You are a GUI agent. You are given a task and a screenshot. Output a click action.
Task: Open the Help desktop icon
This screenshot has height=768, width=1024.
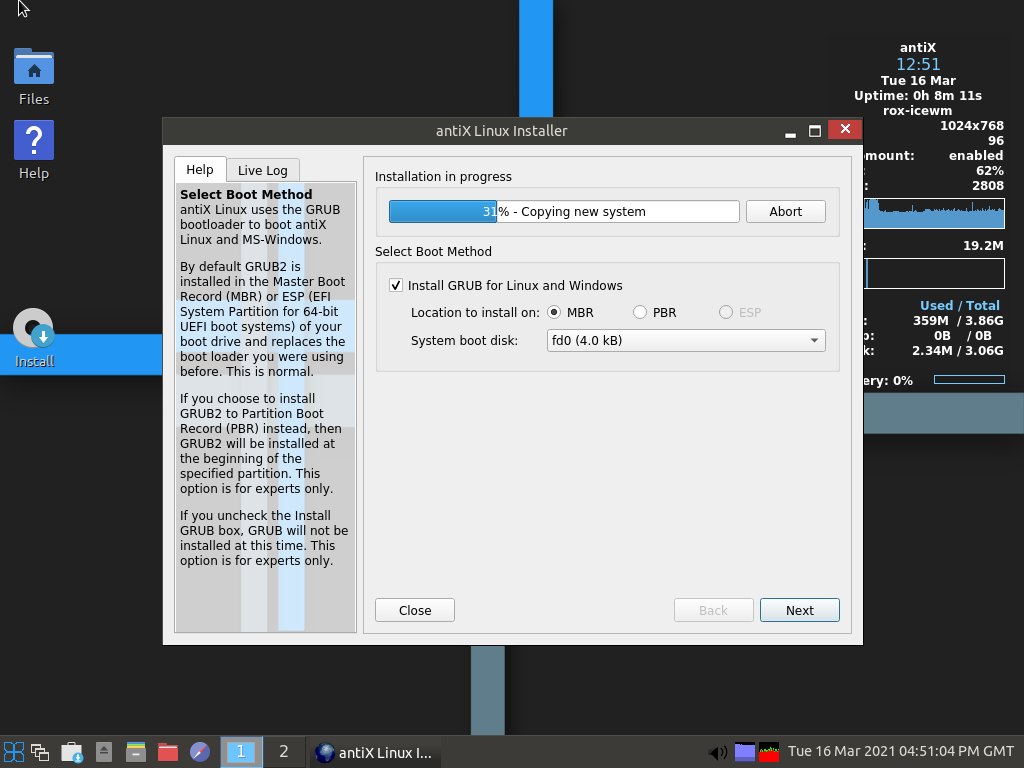click(34, 150)
